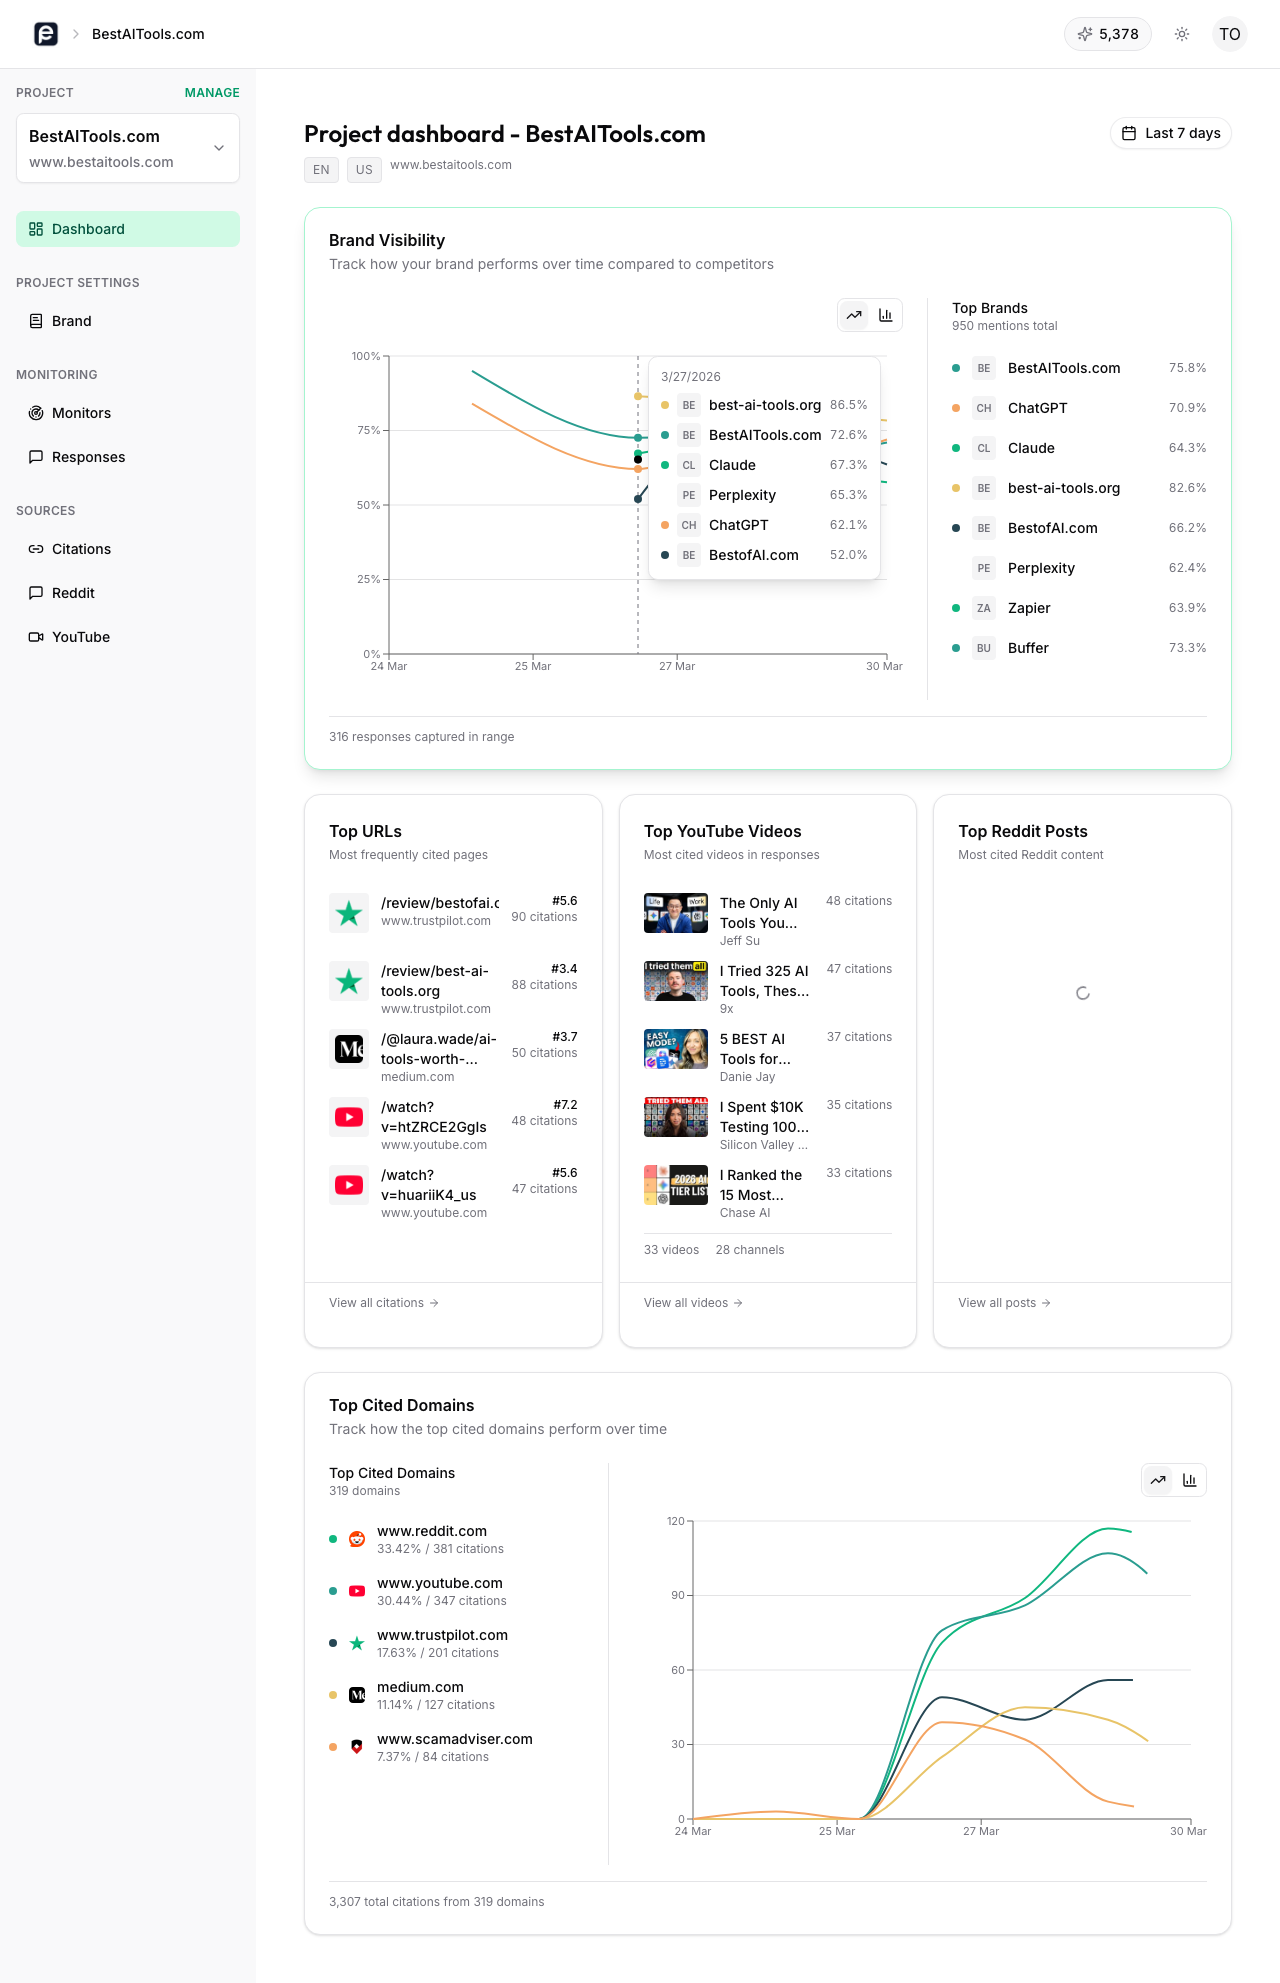Click the Medium icon for @laura.wade article
The image size is (1280, 1983).
[349, 1049]
